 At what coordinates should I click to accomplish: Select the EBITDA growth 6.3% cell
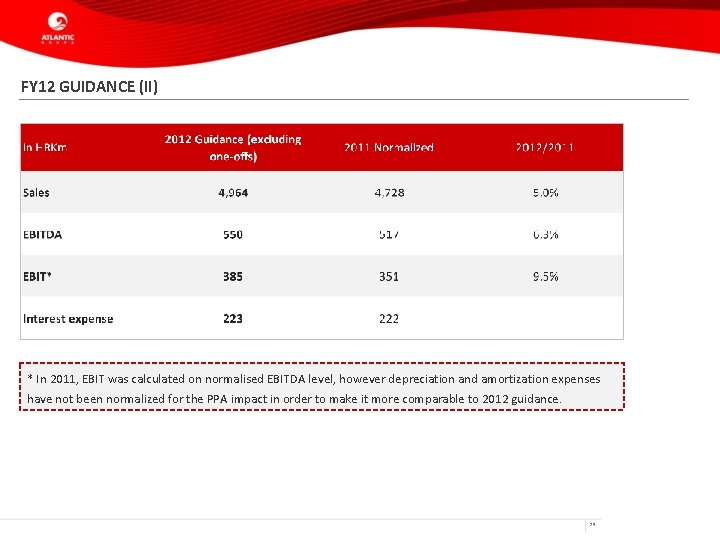[546, 235]
